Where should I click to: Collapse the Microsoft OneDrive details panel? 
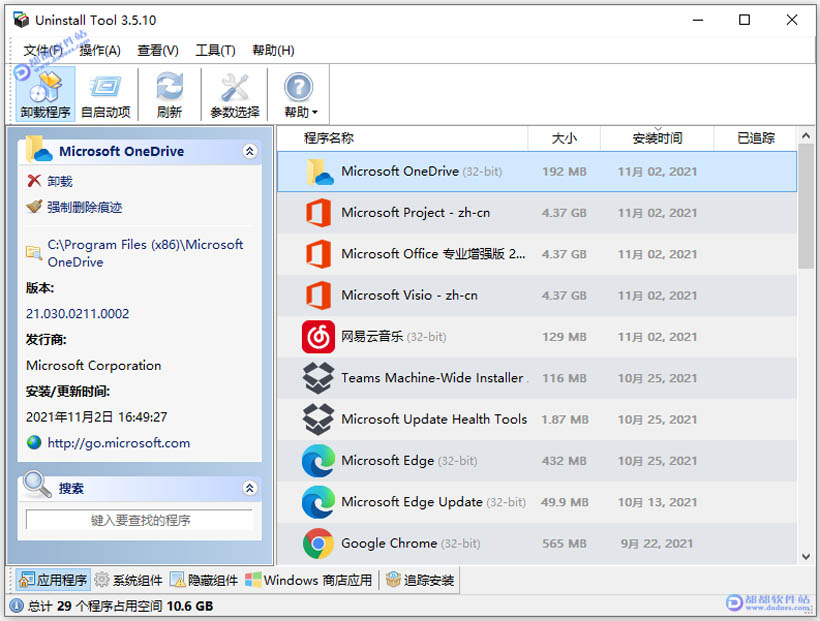click(x=249, y=151)
